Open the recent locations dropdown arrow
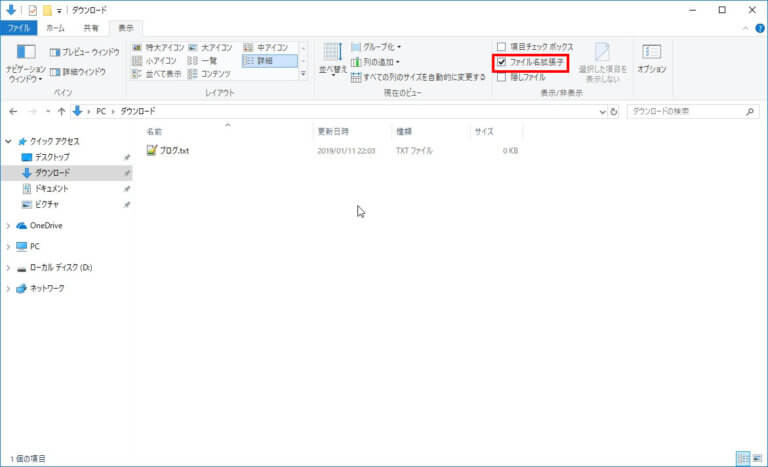 point(48,112)
